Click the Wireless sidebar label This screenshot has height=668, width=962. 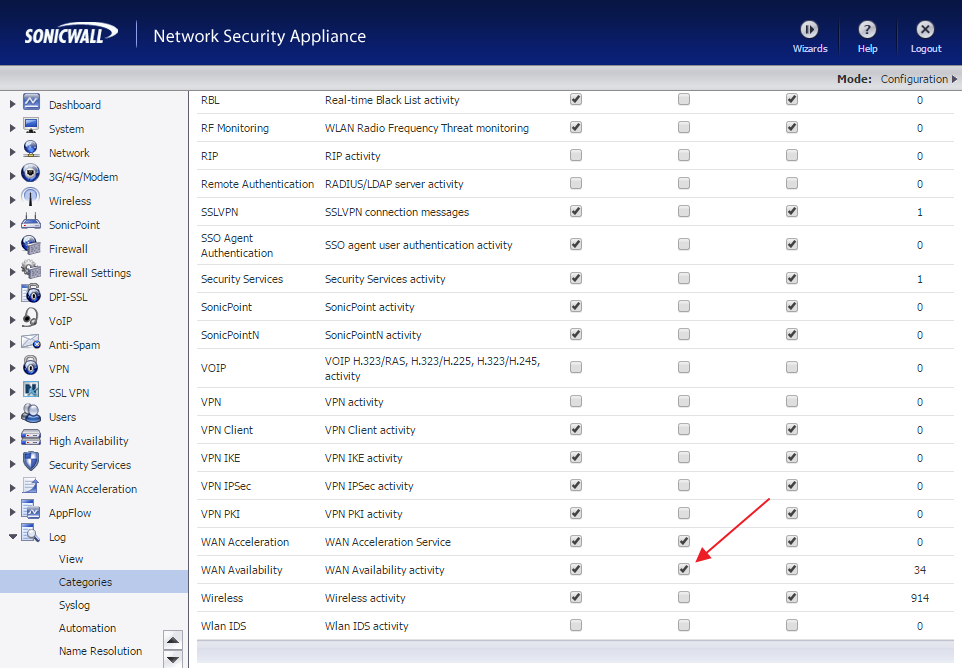click(x=69, y=201)
